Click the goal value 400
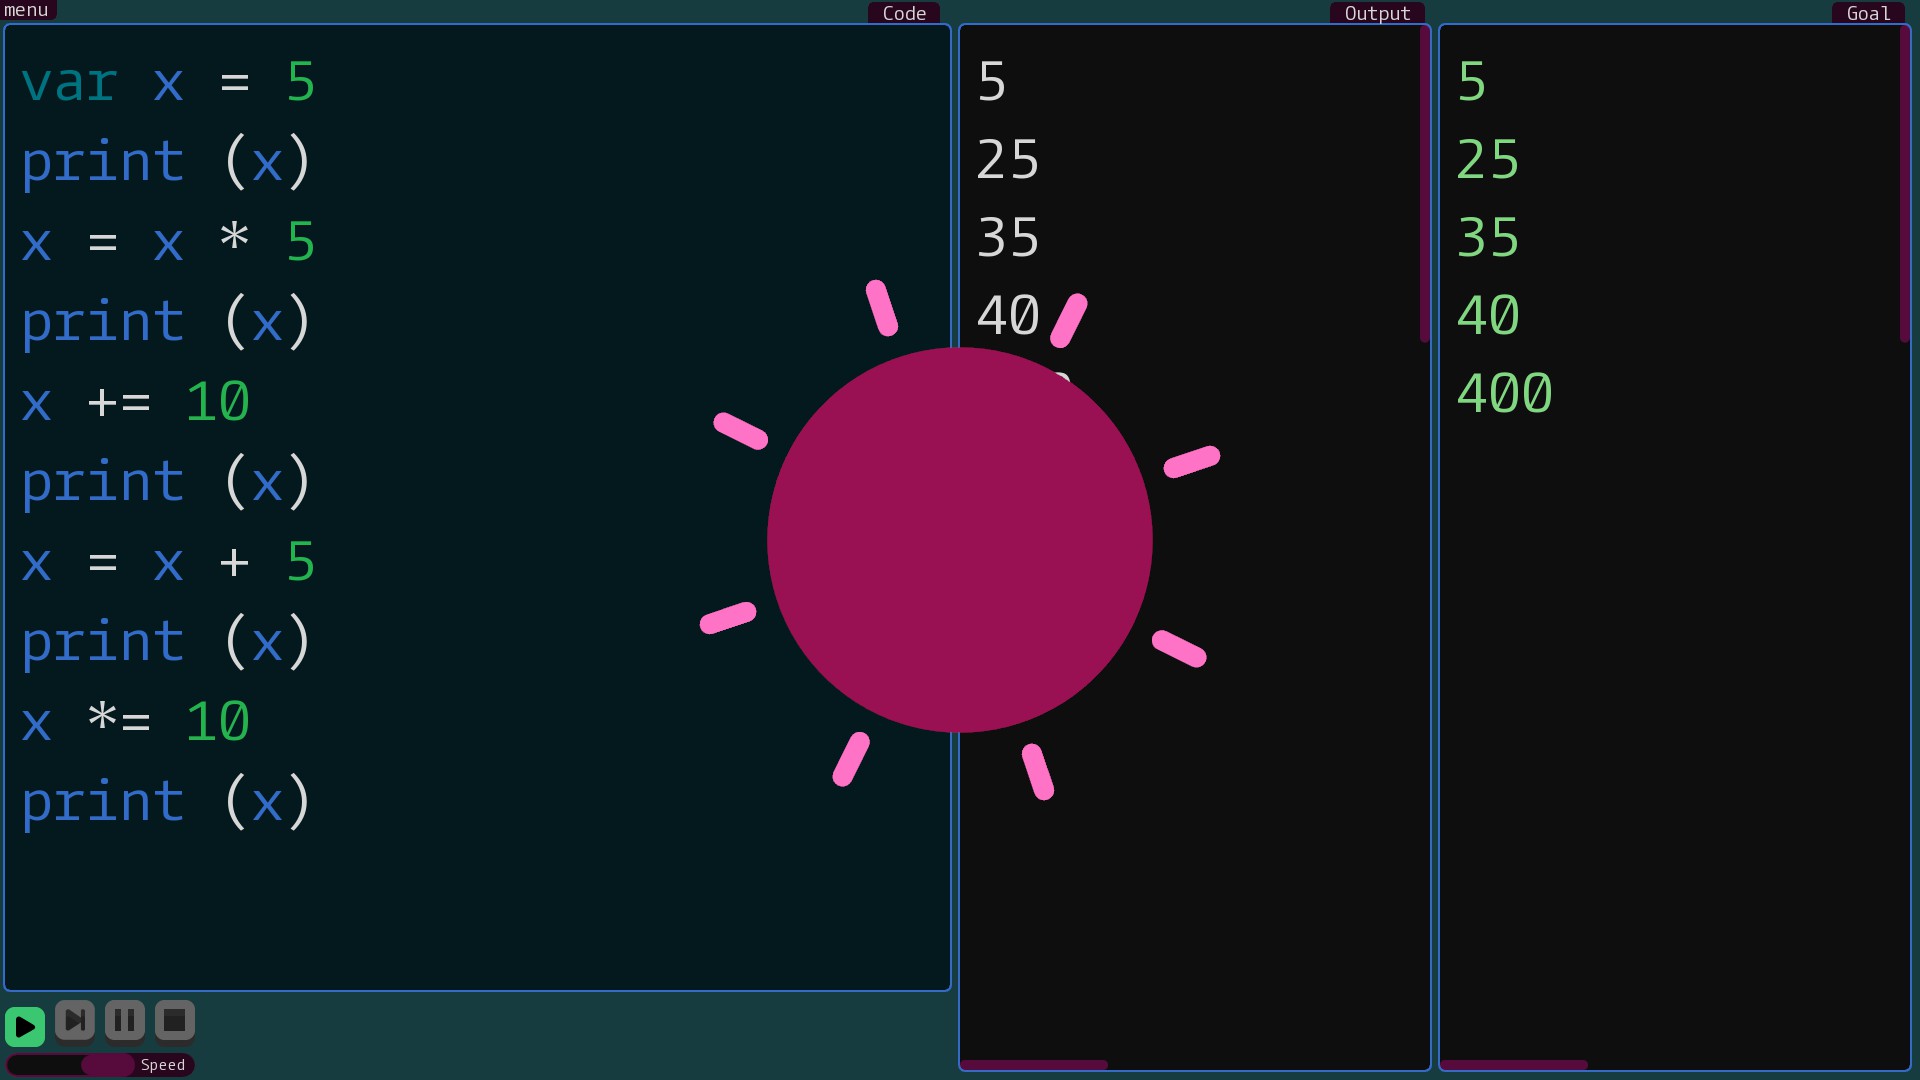 tap(1504, 393)
